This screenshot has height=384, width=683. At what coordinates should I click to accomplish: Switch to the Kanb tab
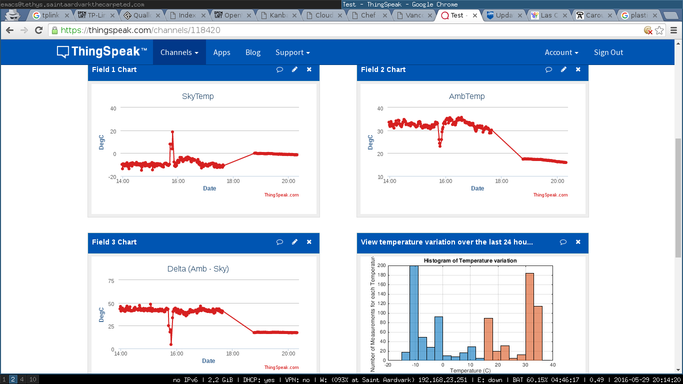click(x=278, y=15)
